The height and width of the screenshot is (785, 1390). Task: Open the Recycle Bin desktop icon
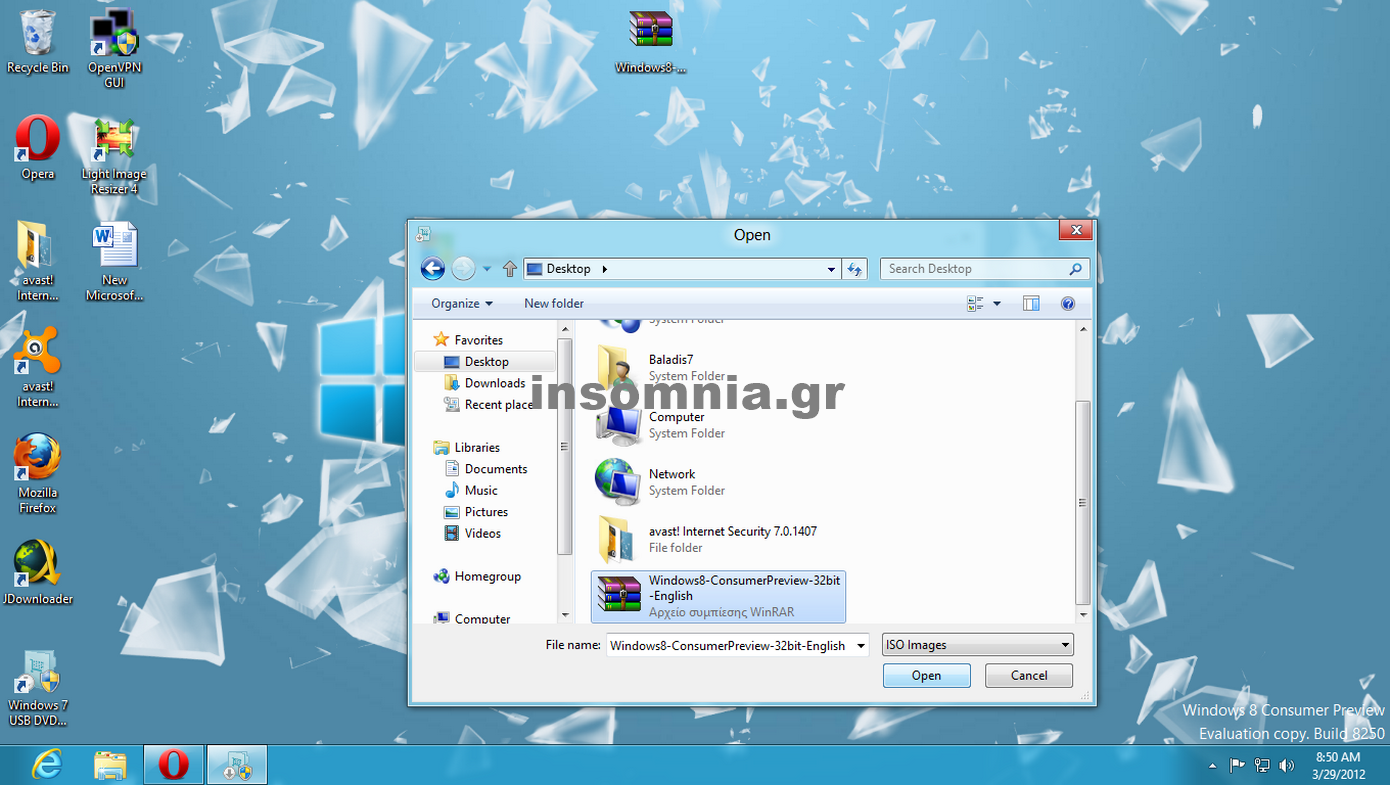(x=38, y=41)
